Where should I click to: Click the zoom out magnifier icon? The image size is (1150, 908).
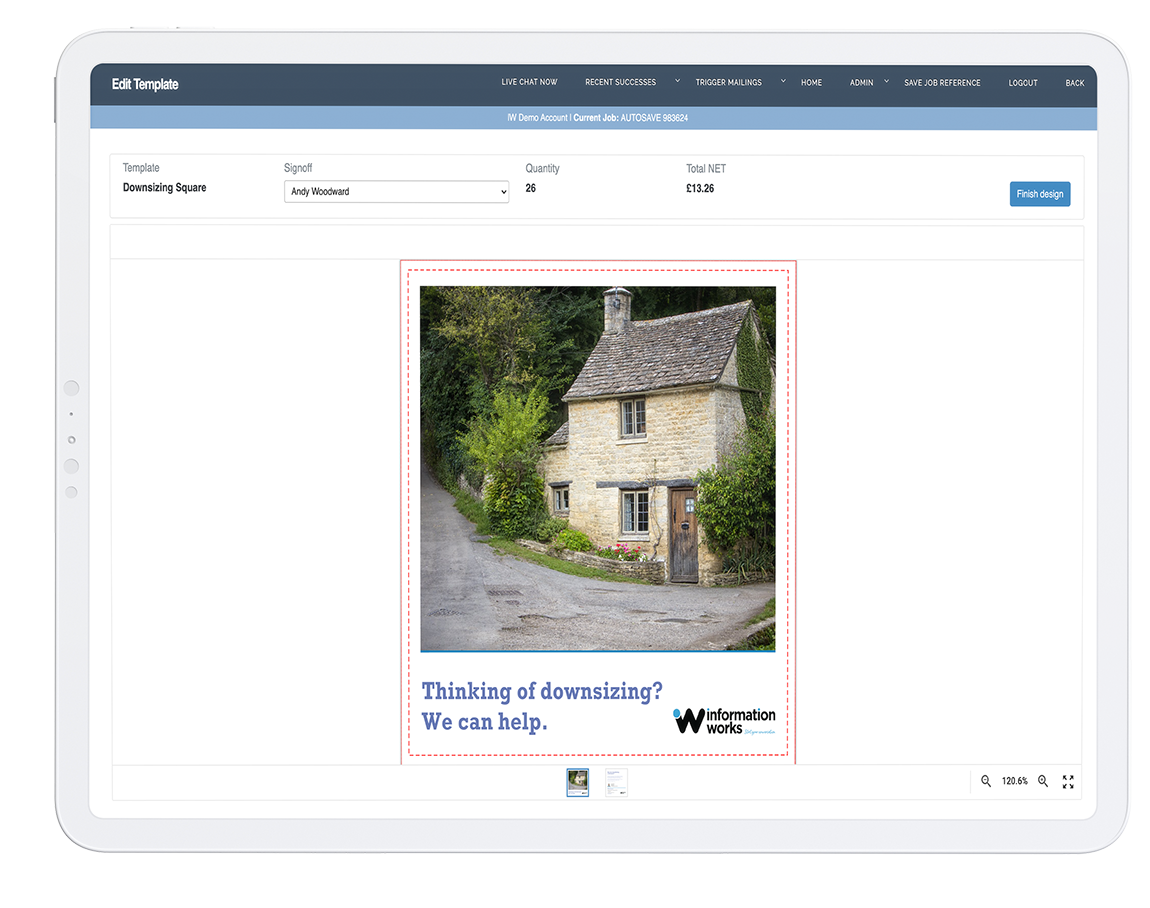(986, 781)
